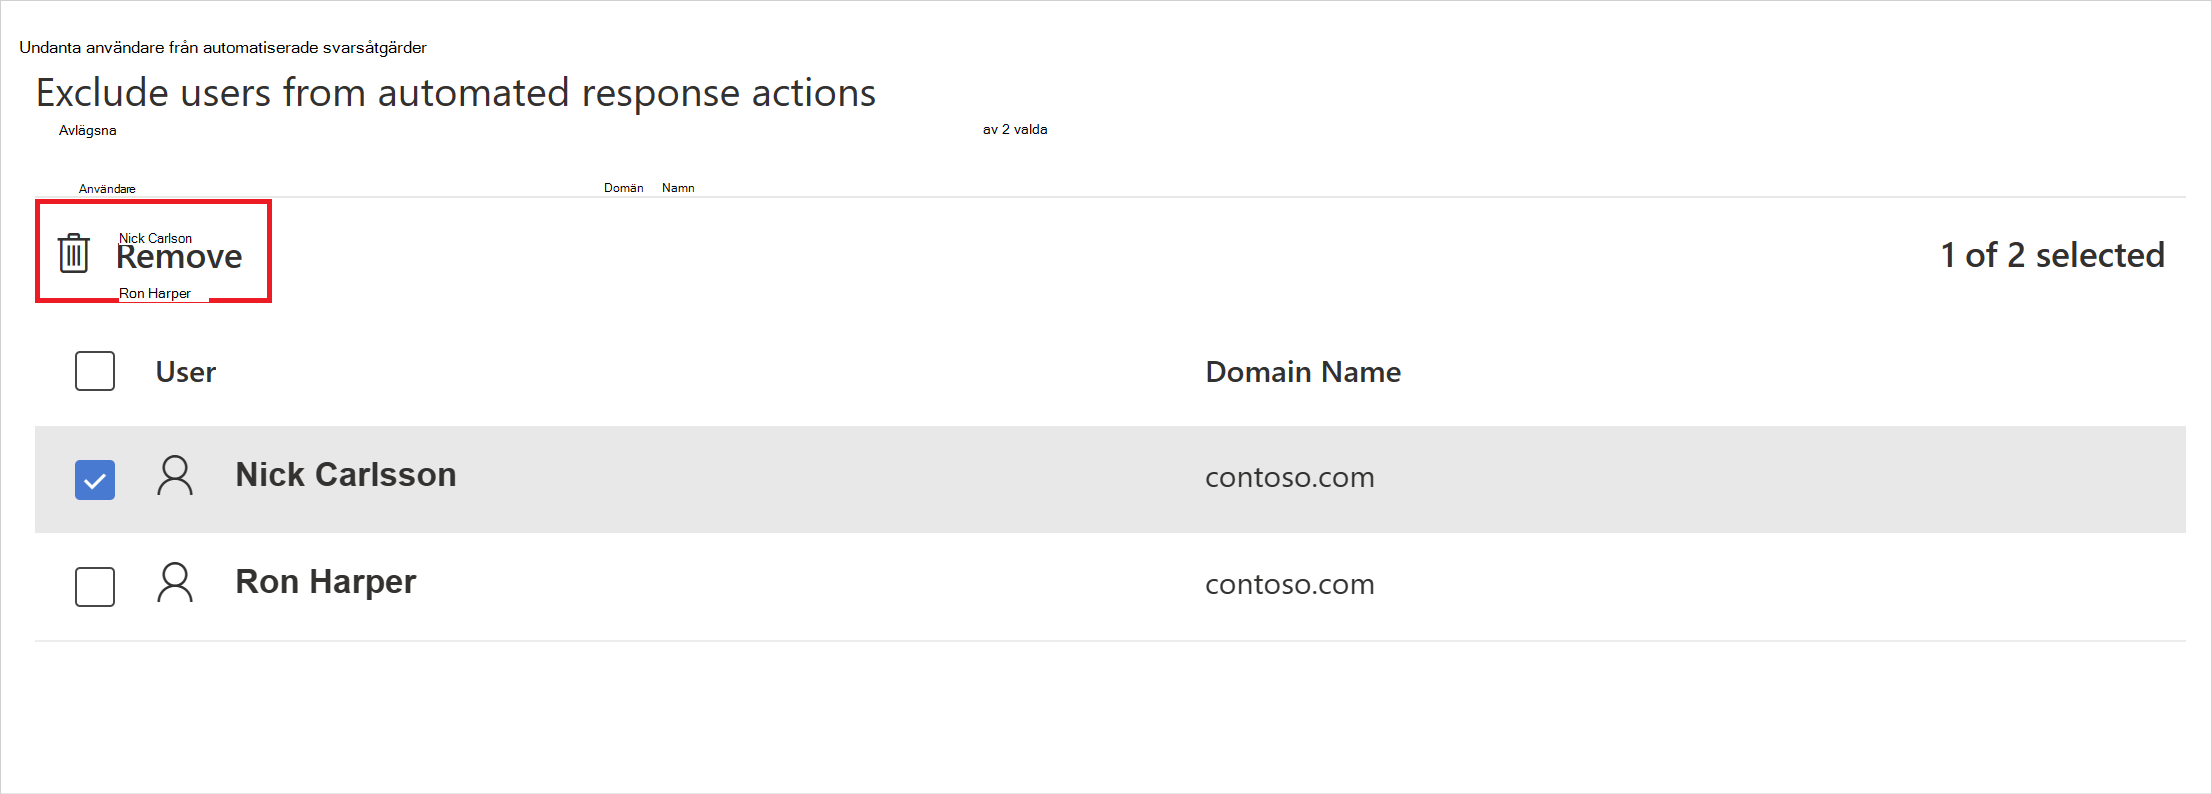This screenshot has width=2212, height=794.
Task: Click the small "Användare" label
Action: pos(107,189)
